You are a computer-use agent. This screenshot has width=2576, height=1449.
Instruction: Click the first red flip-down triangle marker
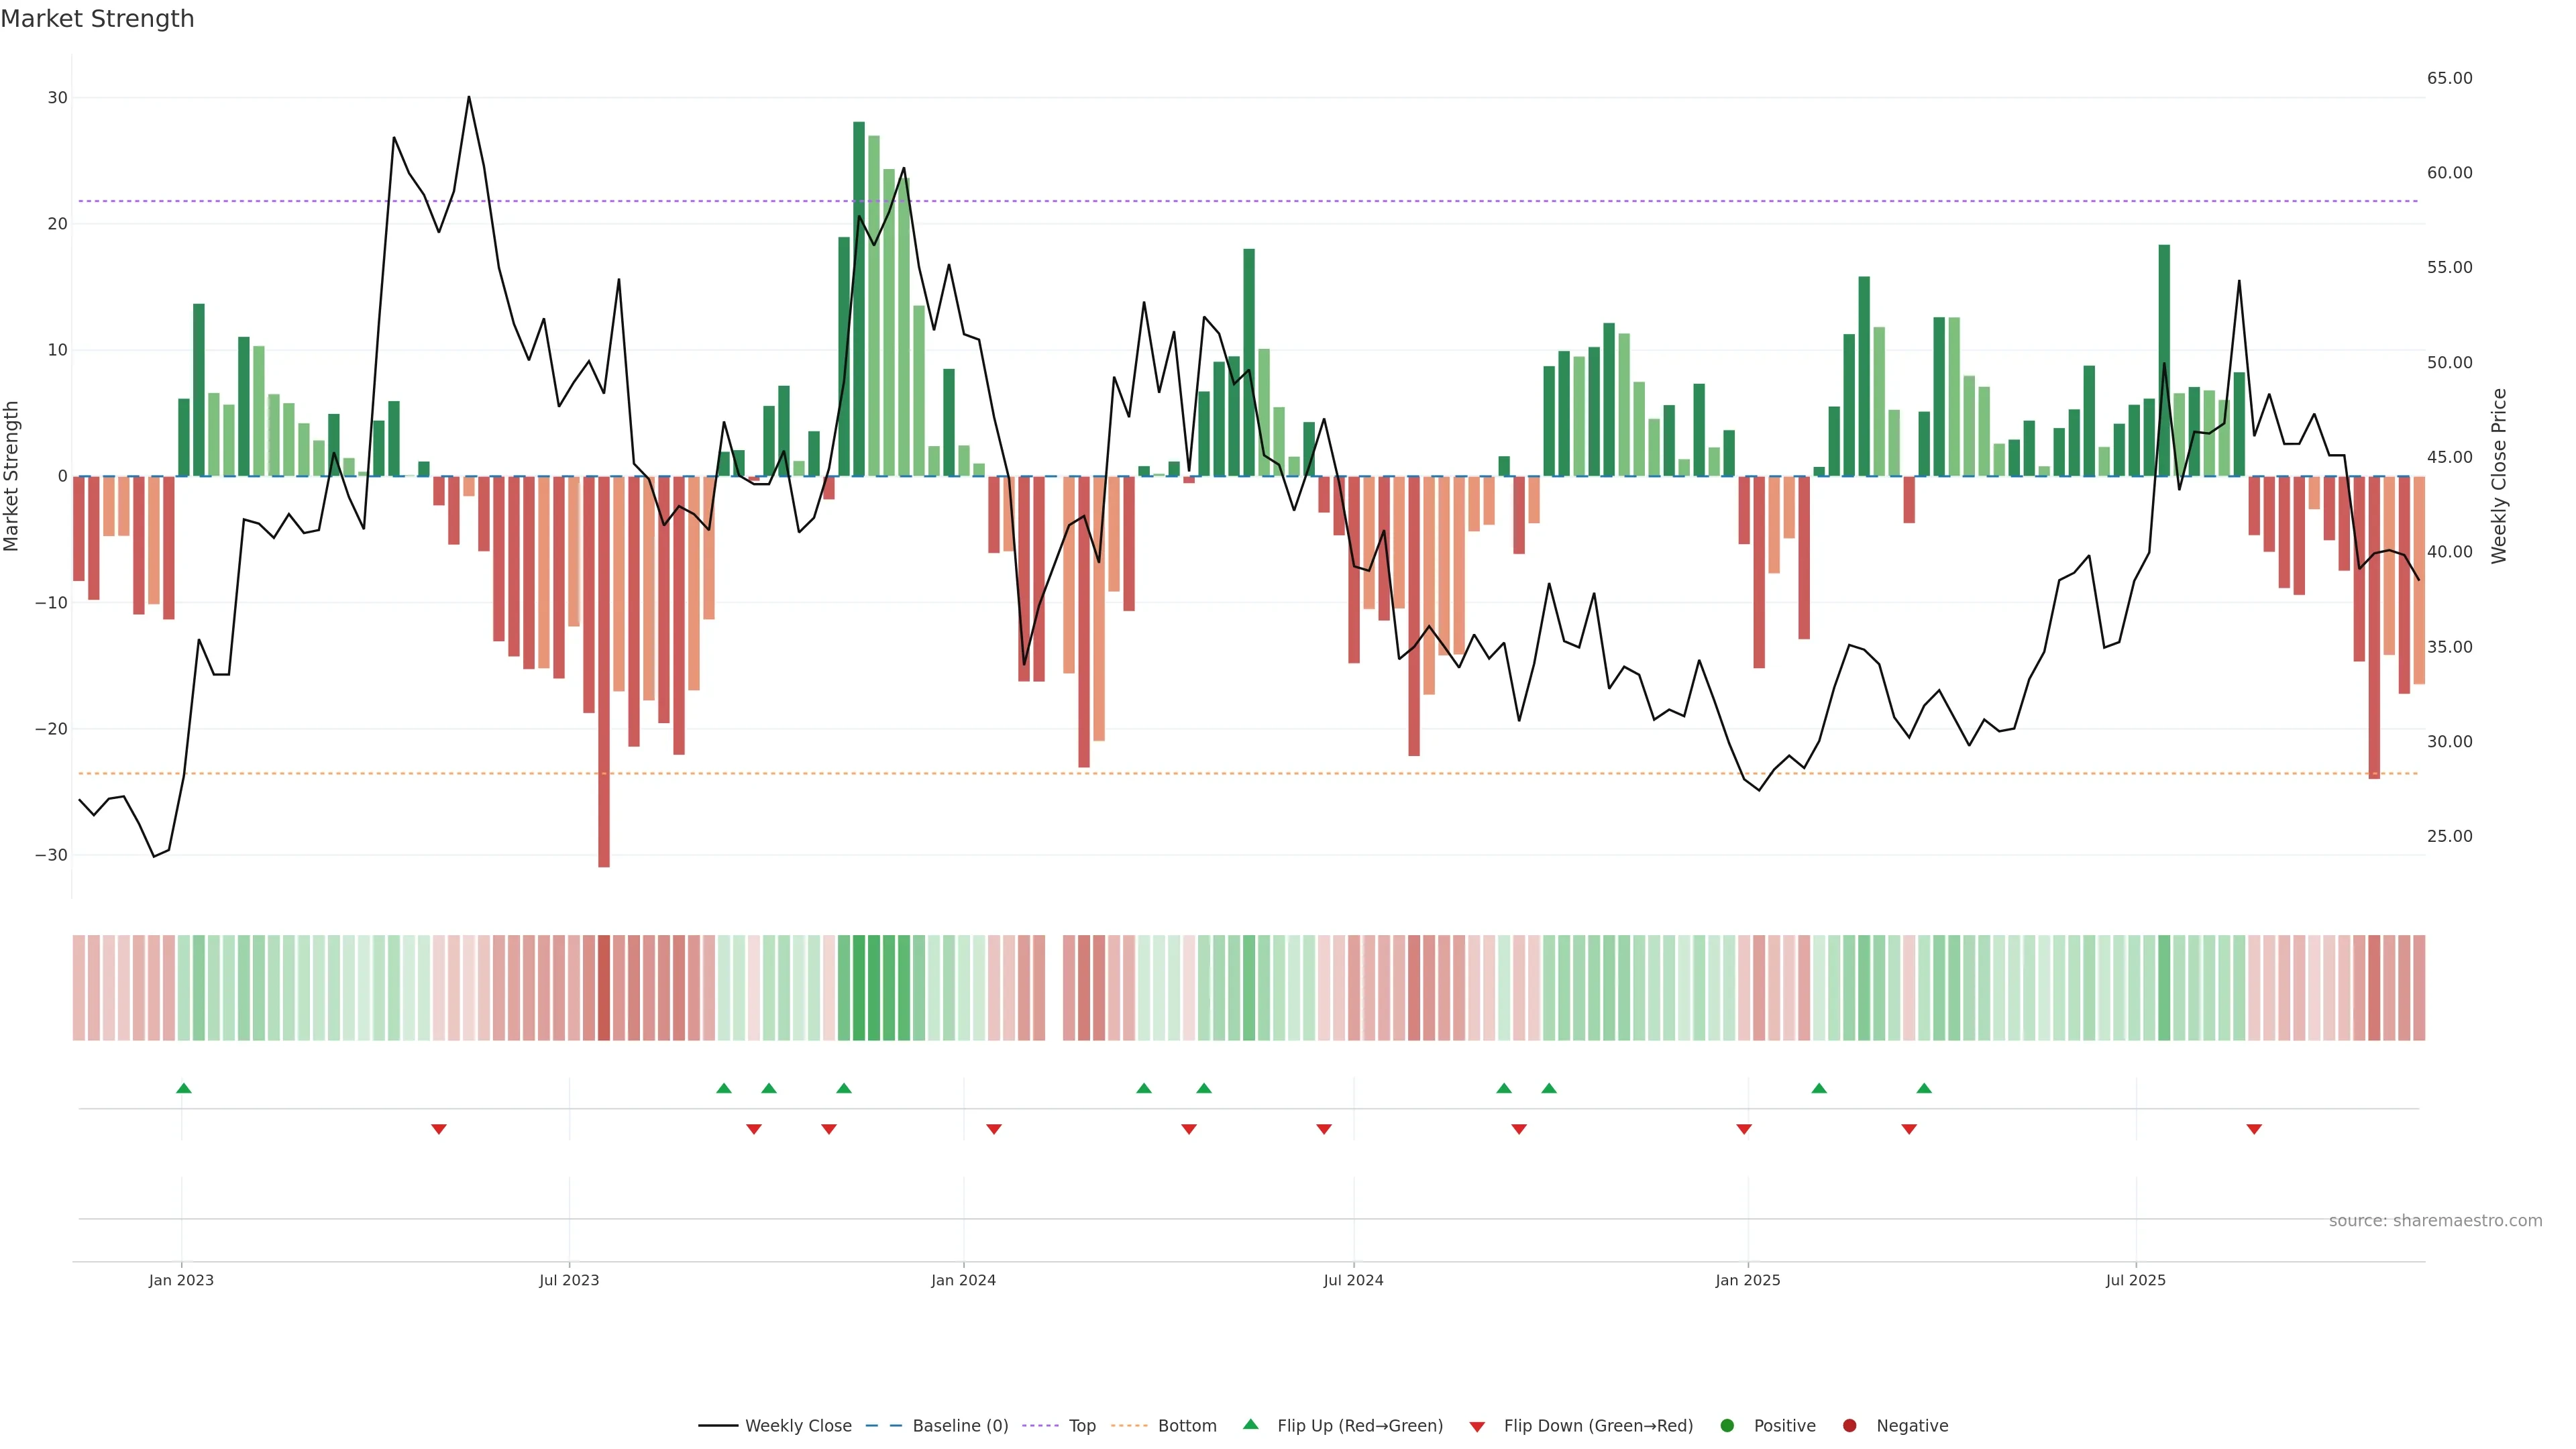point(439,1129)
